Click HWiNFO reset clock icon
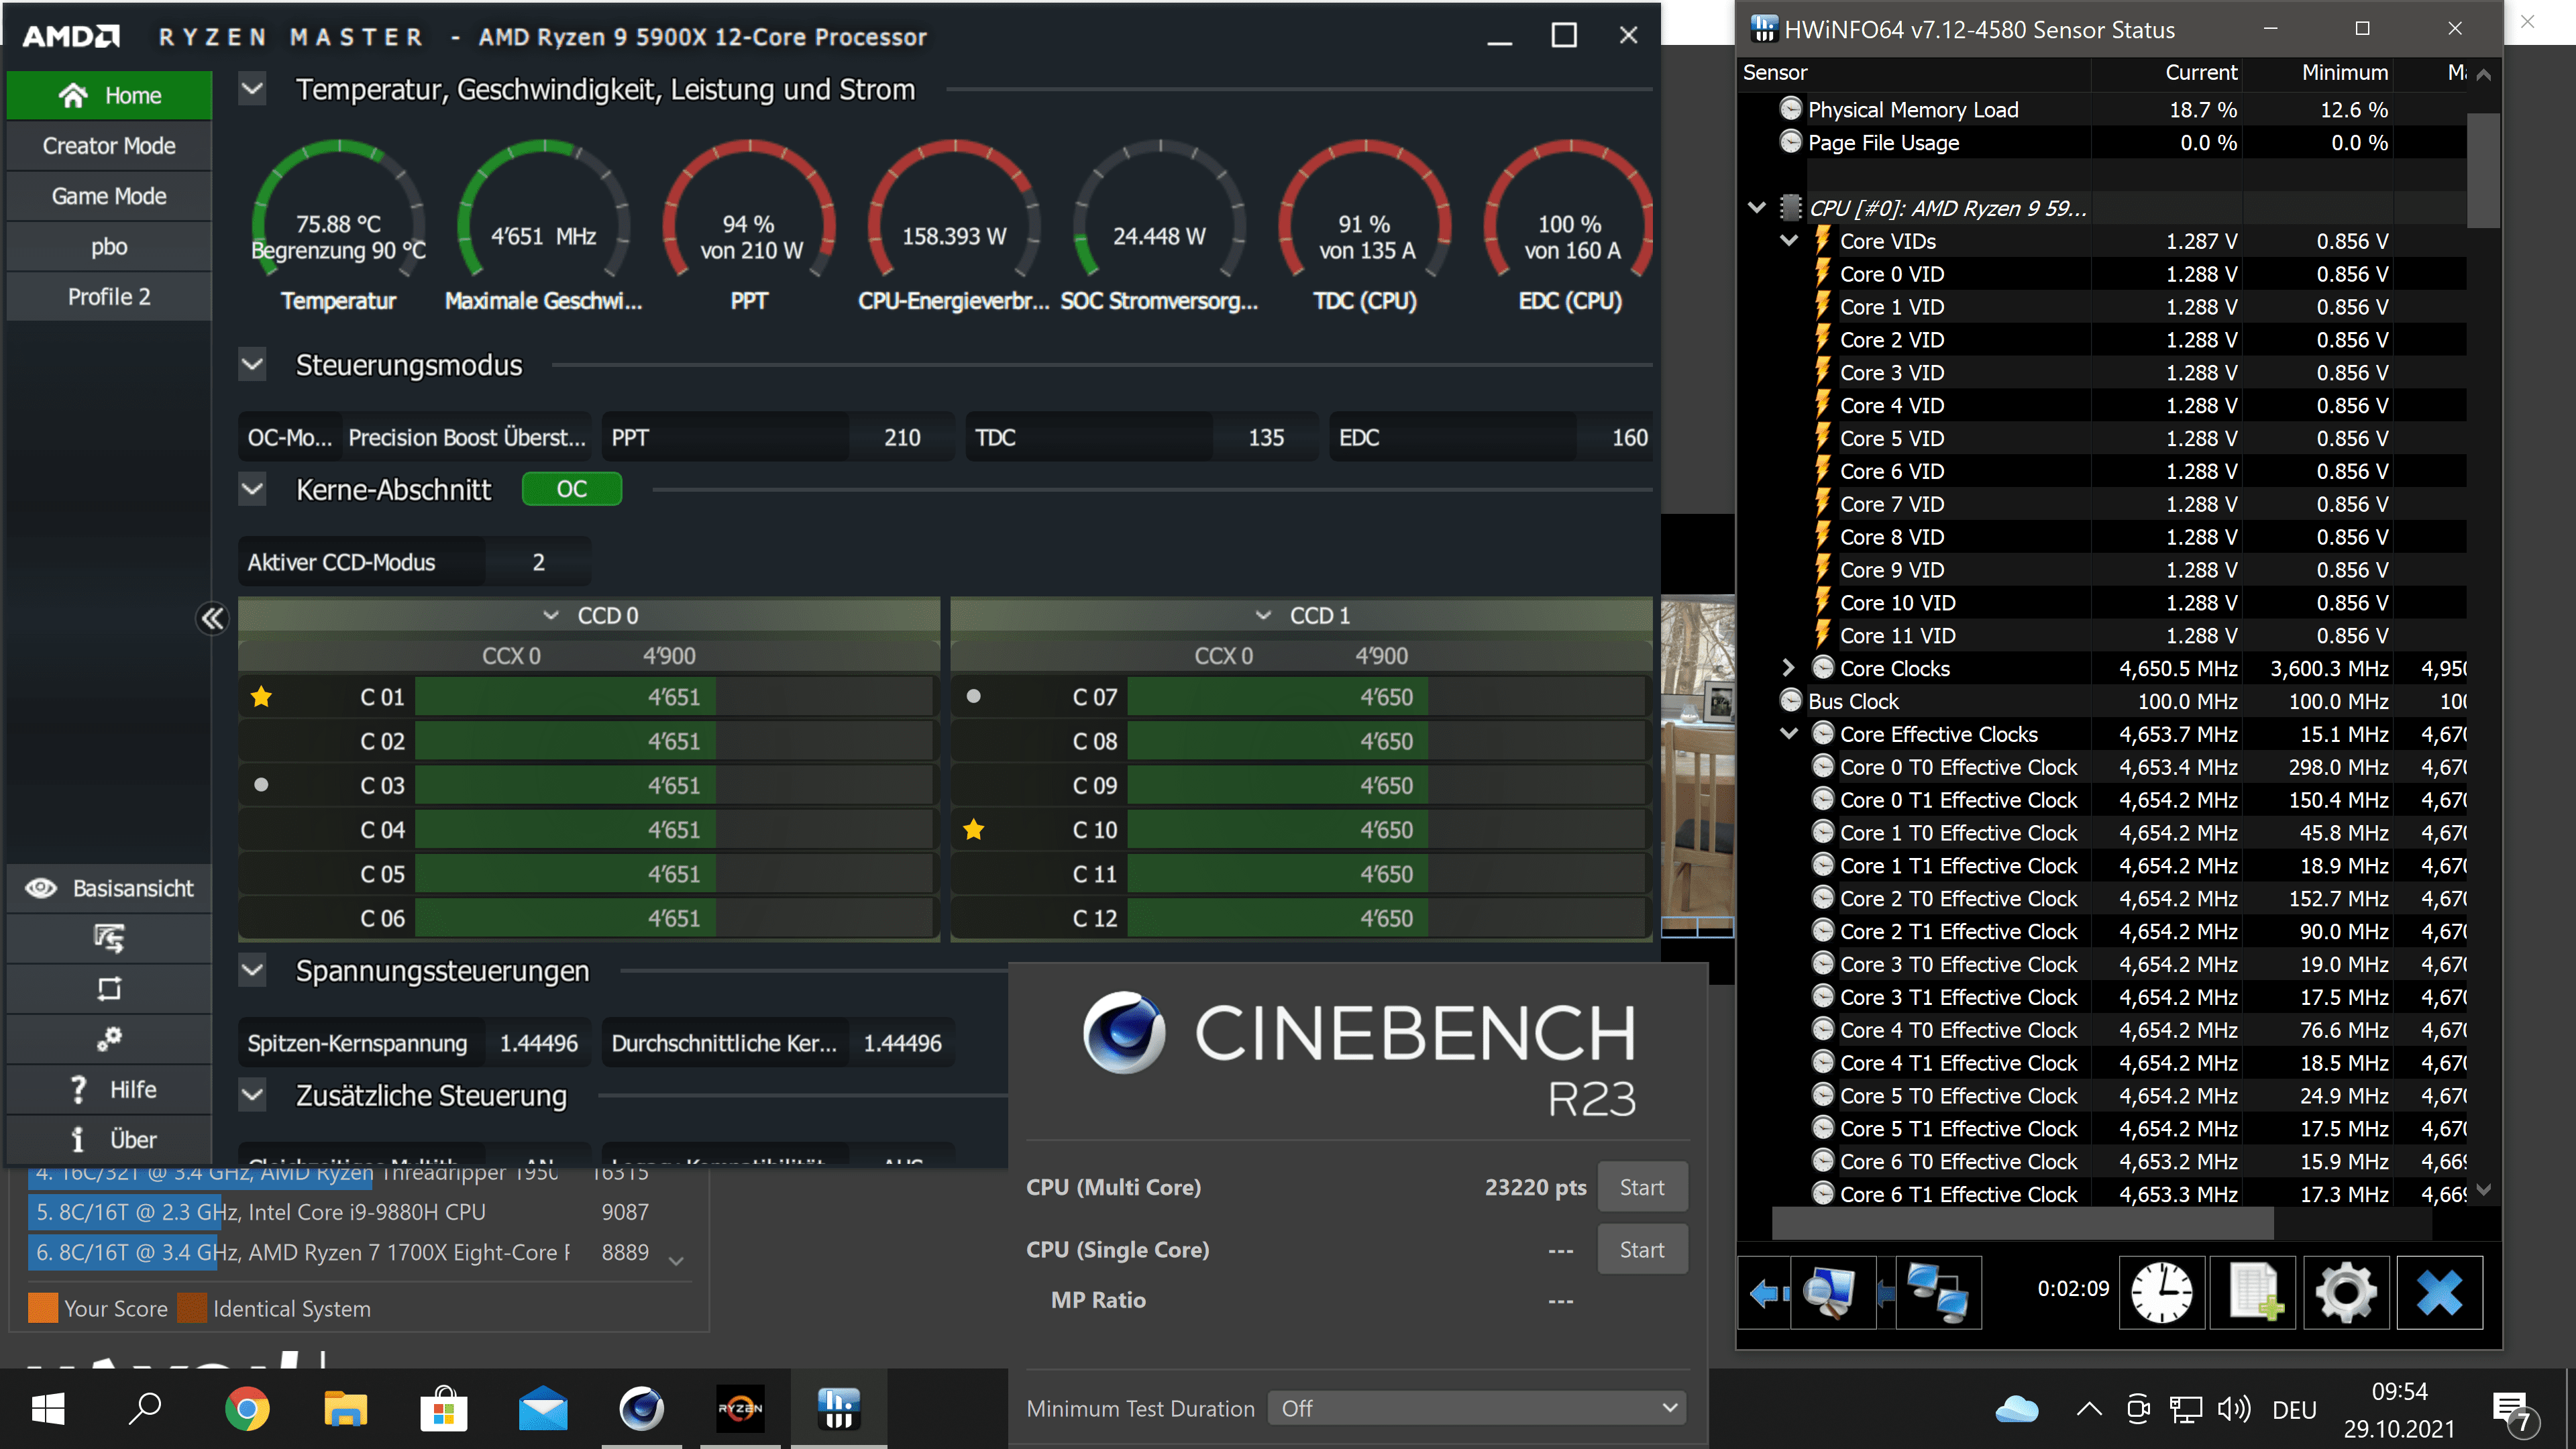The width and height of the screenshot is (2576, 1449). pos(2161,1292)
